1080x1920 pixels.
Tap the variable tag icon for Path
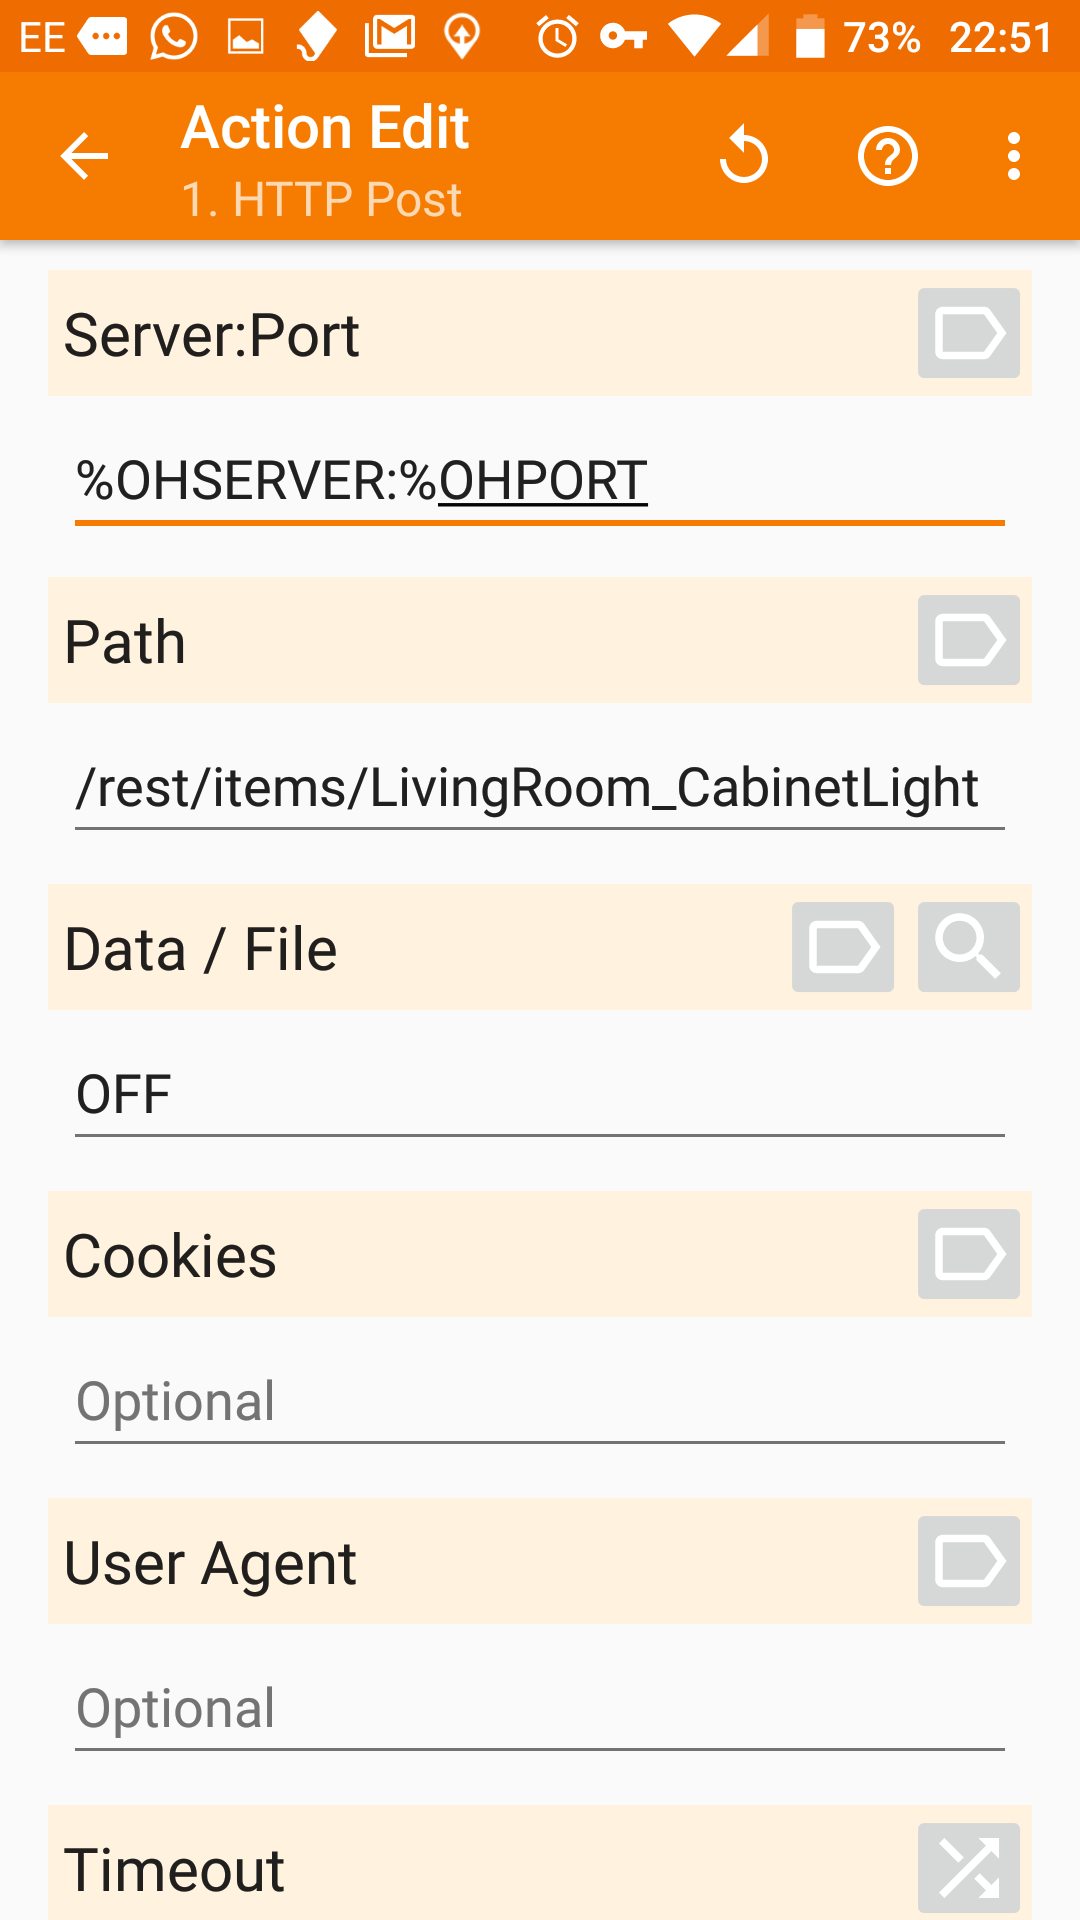(x=969, y=640)
